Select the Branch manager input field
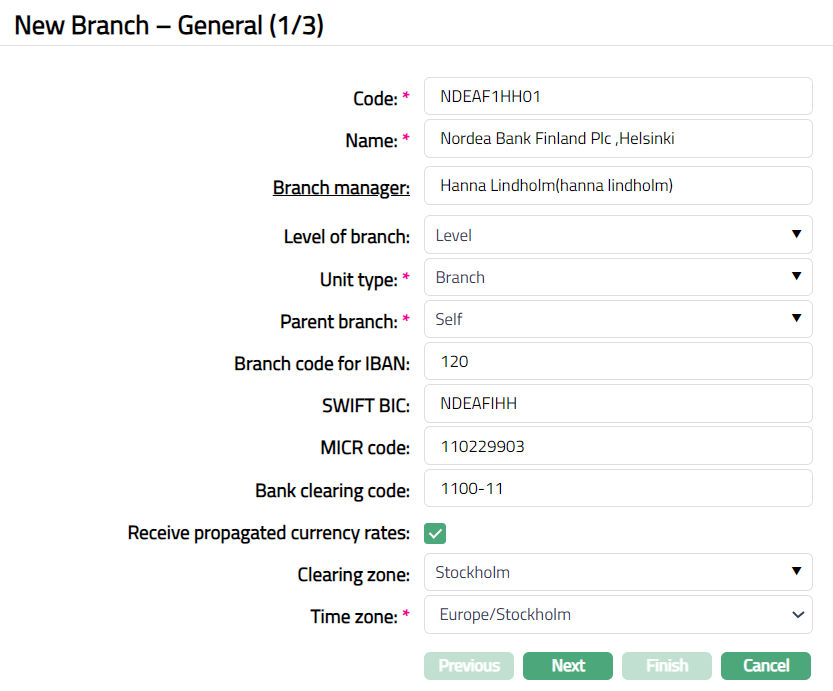The image size is (833, 691). [618, 186]
